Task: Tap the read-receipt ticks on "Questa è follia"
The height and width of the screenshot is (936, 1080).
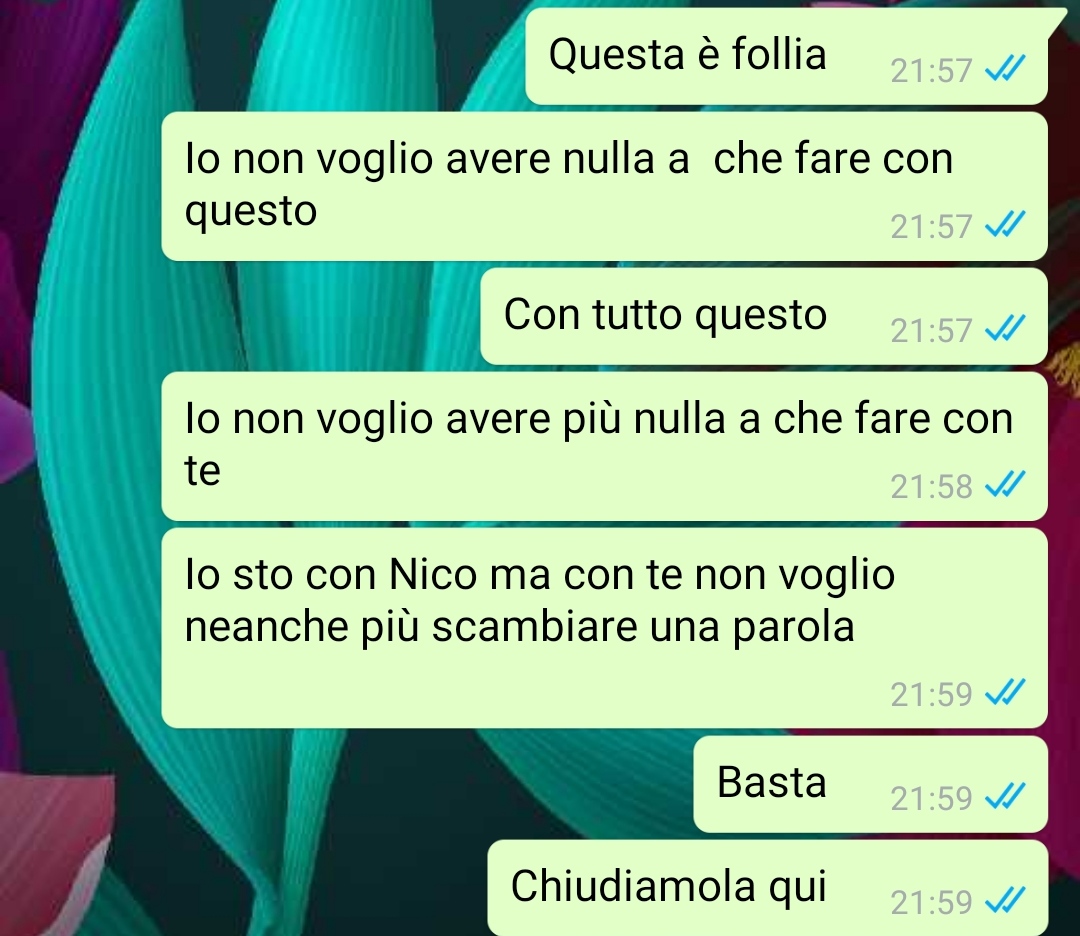Action: click(x=1006, y=68)
